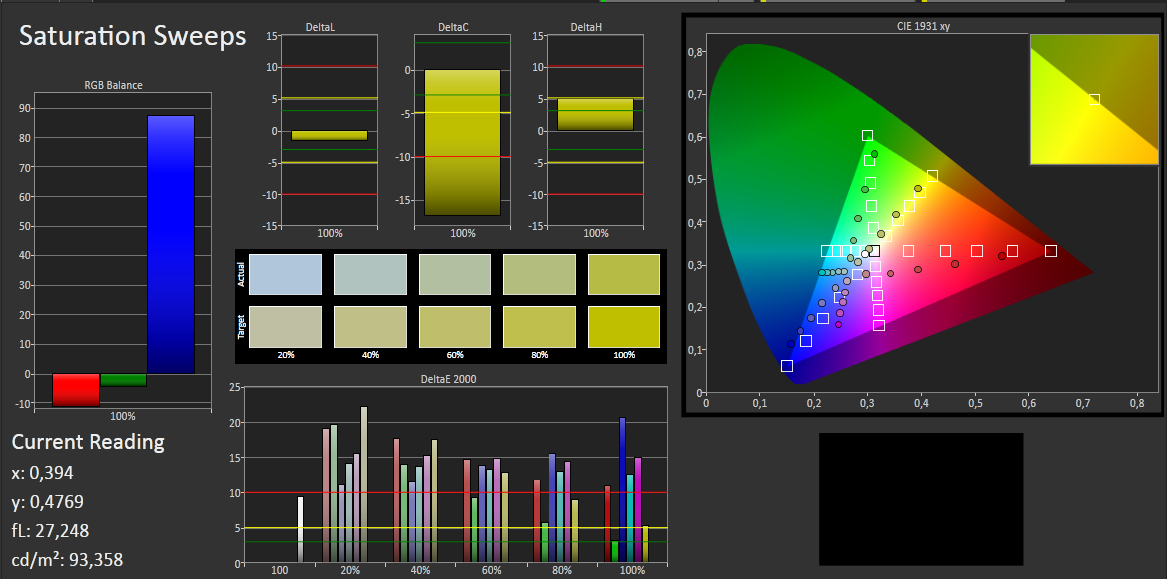Click the 100% blue target square in CIE chart
1167x579 pixels.
pos(787,366)
